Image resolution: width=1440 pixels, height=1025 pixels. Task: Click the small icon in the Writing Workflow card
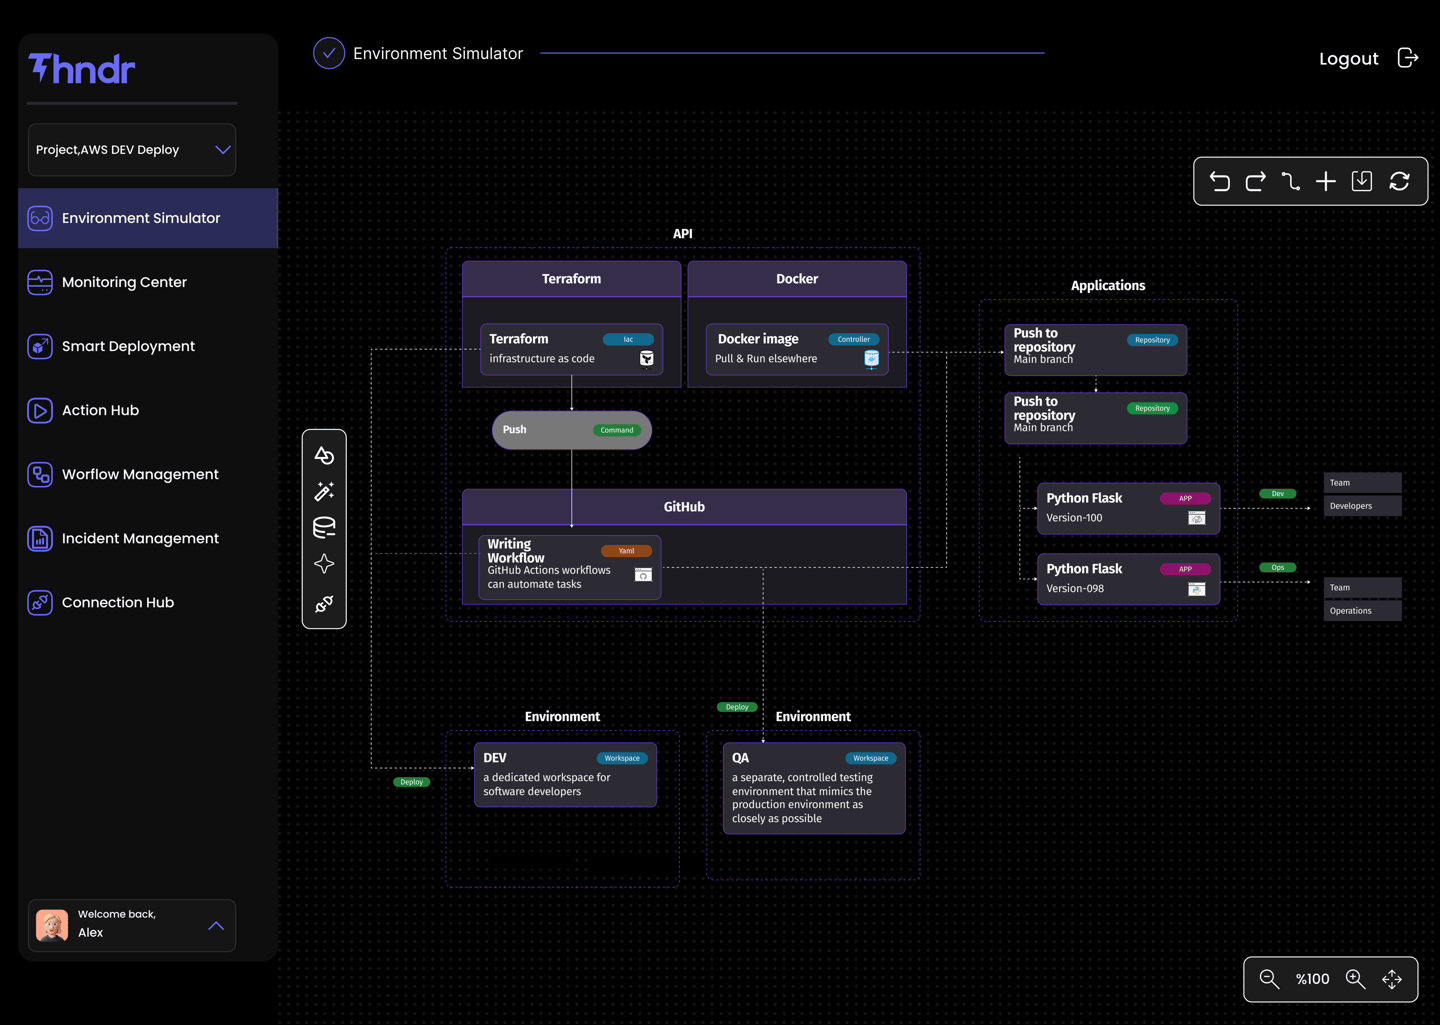(643, 574)
